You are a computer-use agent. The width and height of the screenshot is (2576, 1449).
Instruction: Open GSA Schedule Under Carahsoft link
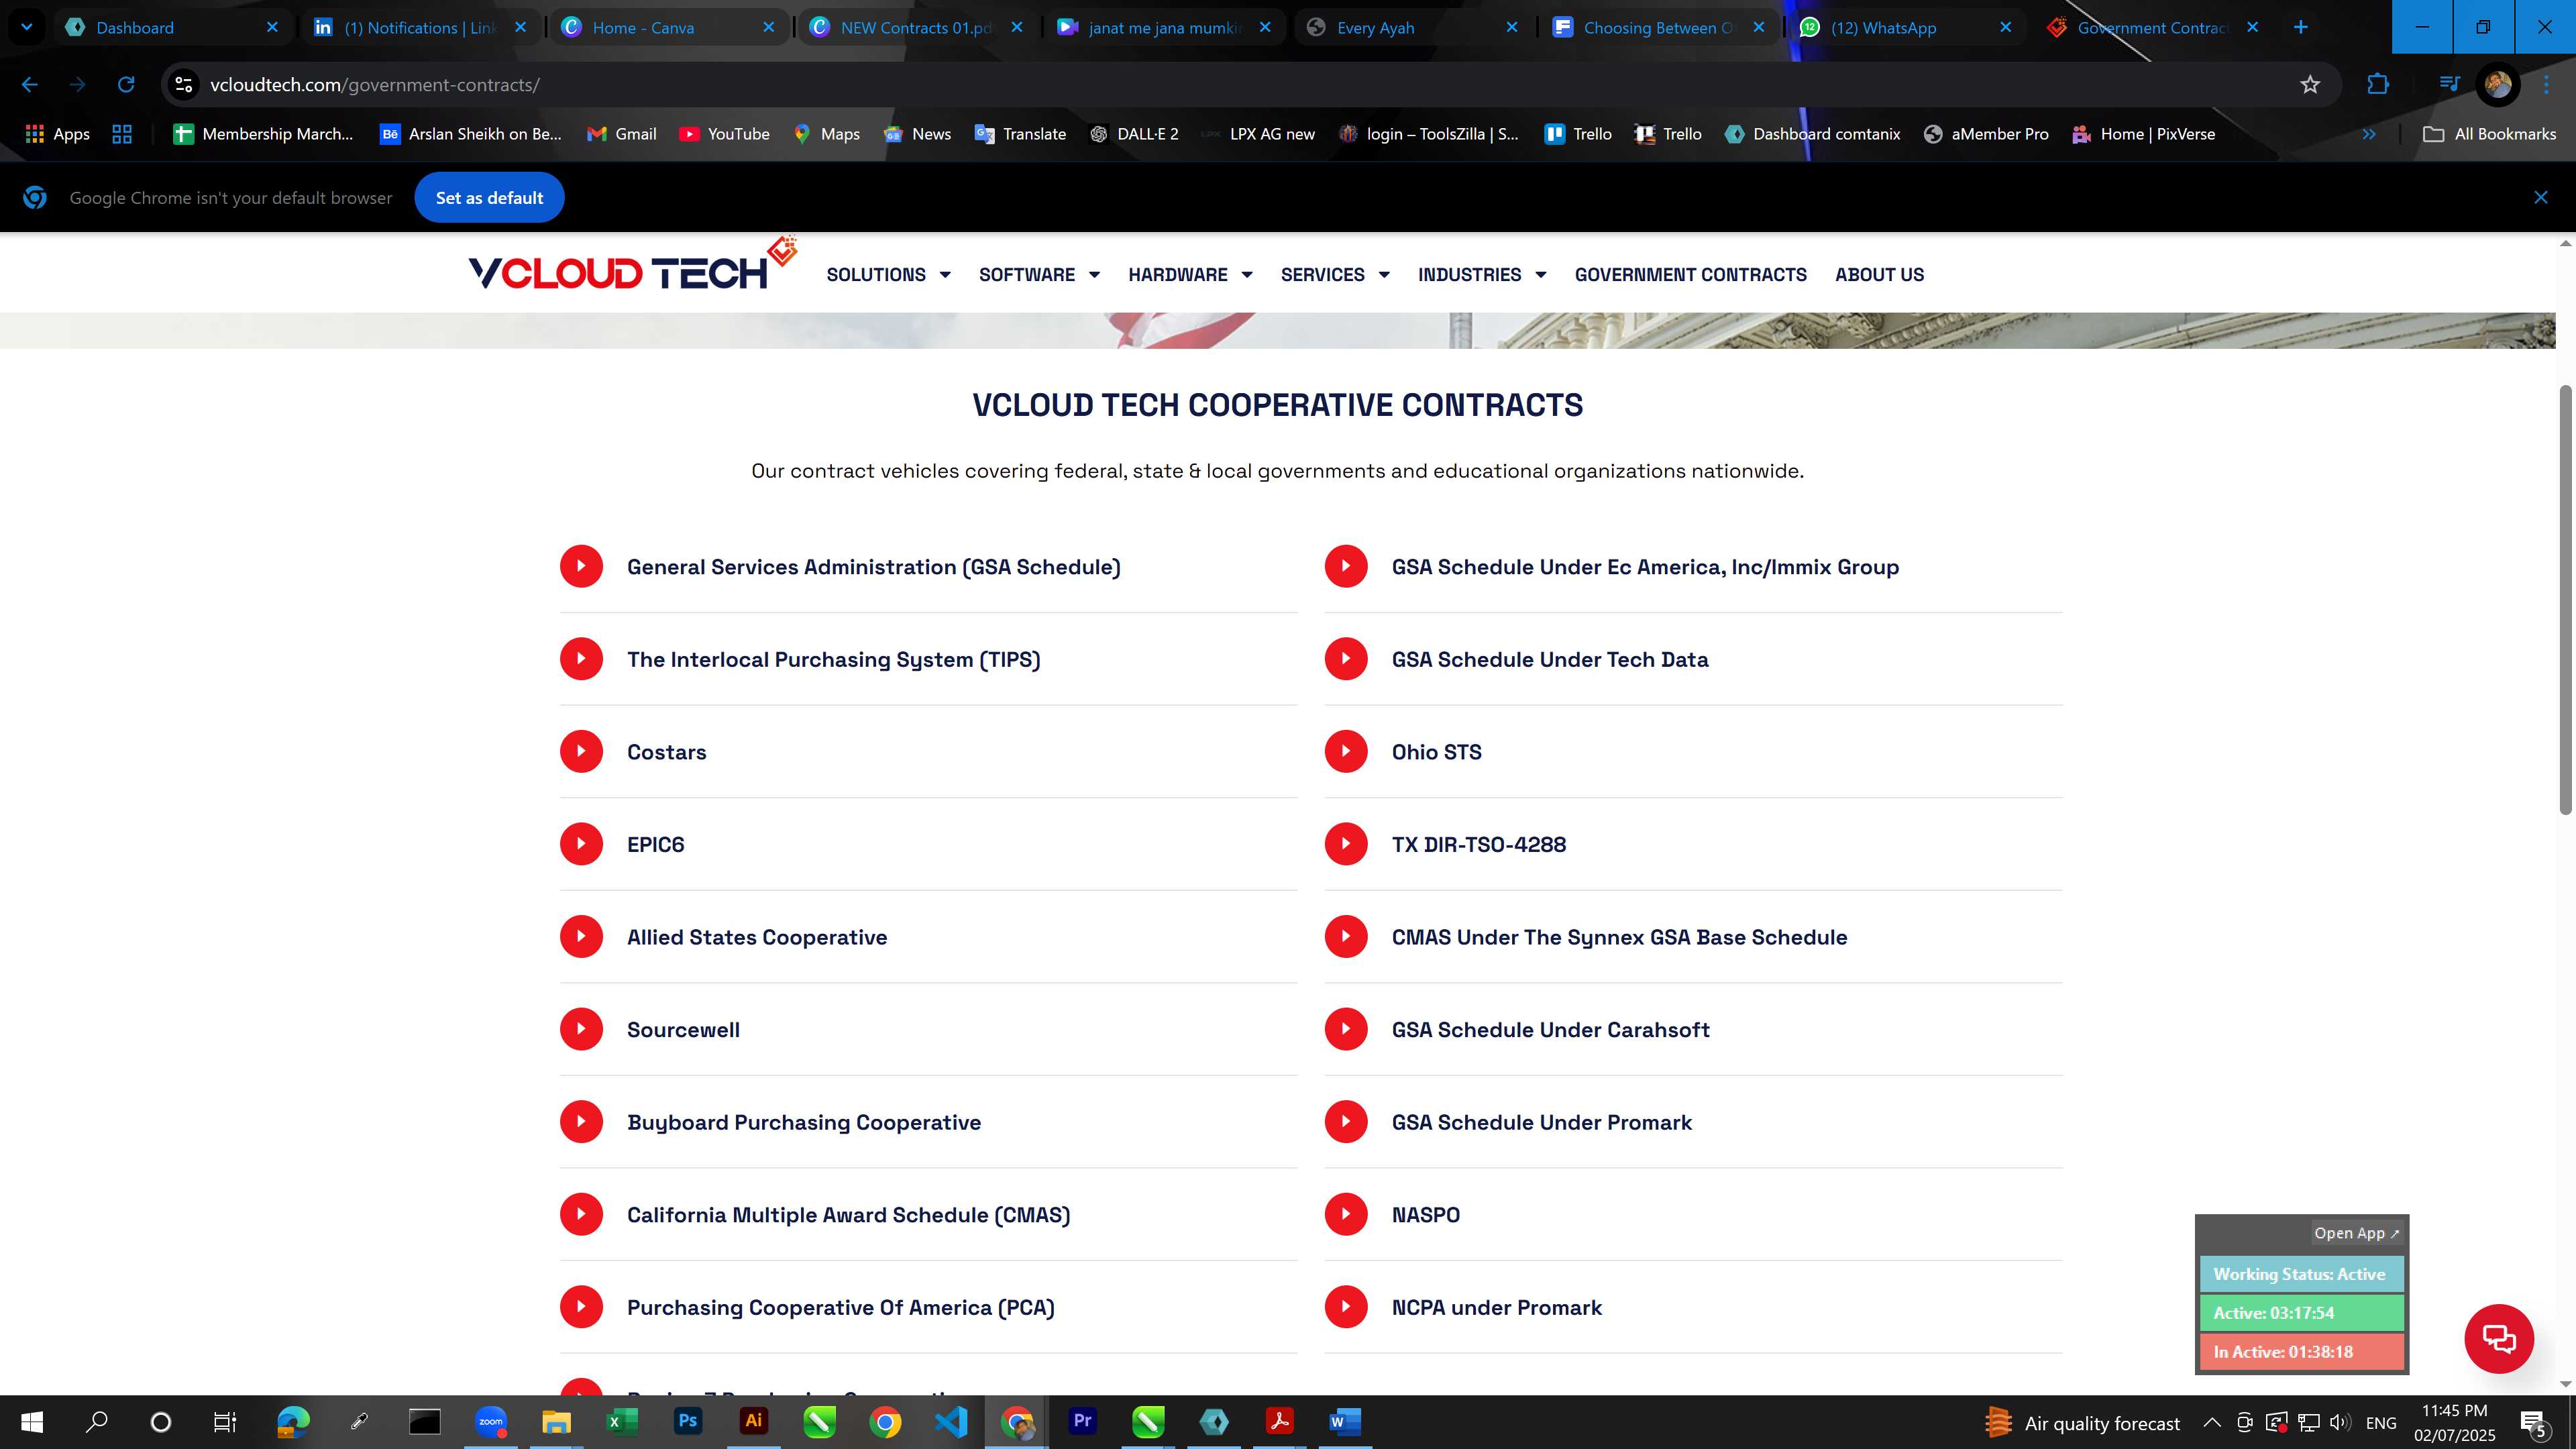click(1550, 1030)
